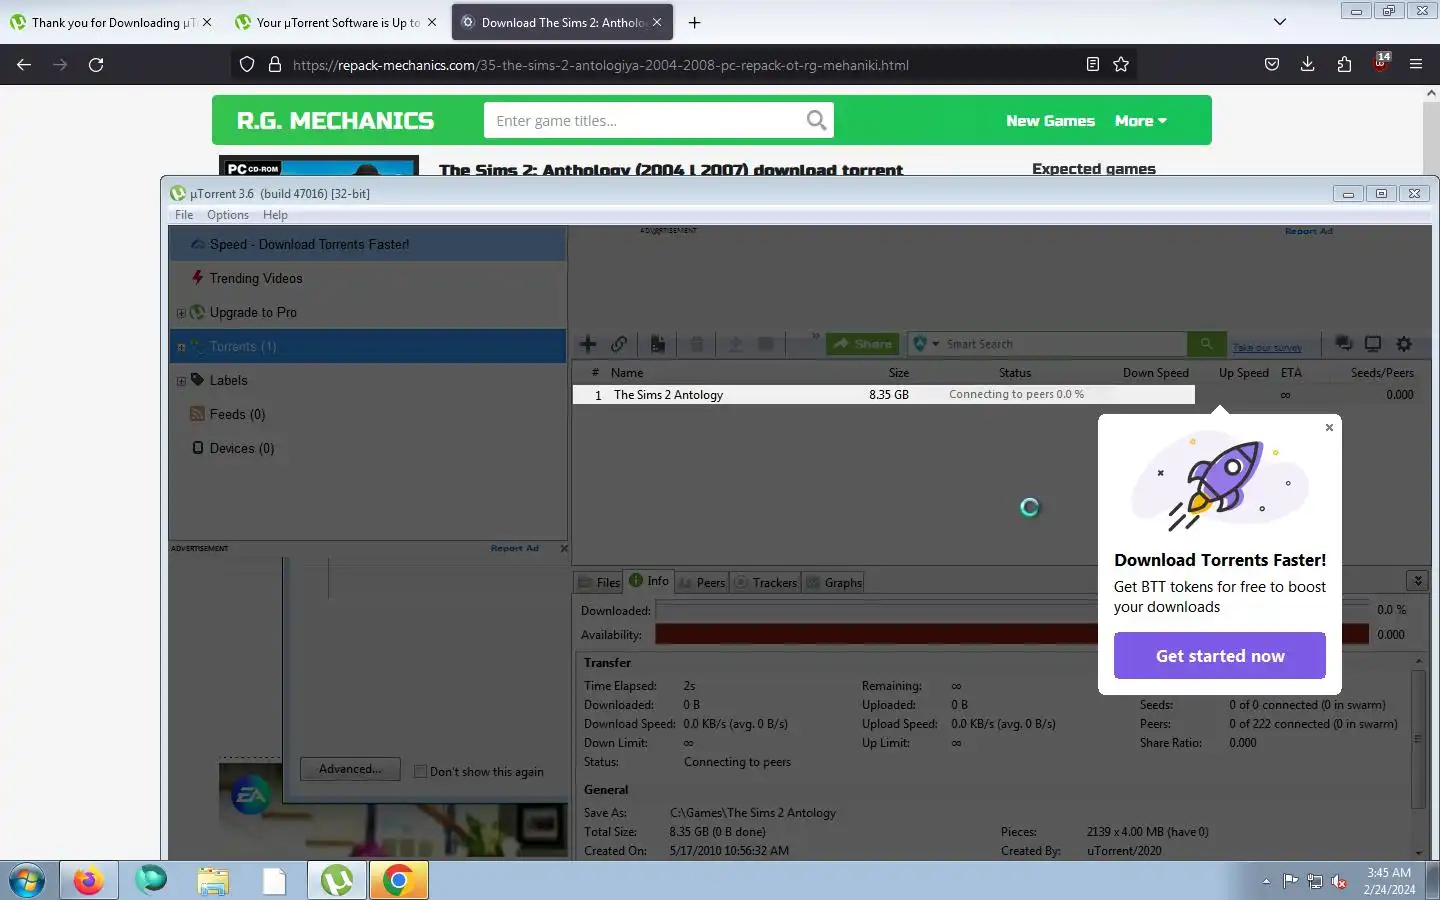This screenshot has height=900, width=1440.
Task: Sort by Name column header
Action: 627,373
